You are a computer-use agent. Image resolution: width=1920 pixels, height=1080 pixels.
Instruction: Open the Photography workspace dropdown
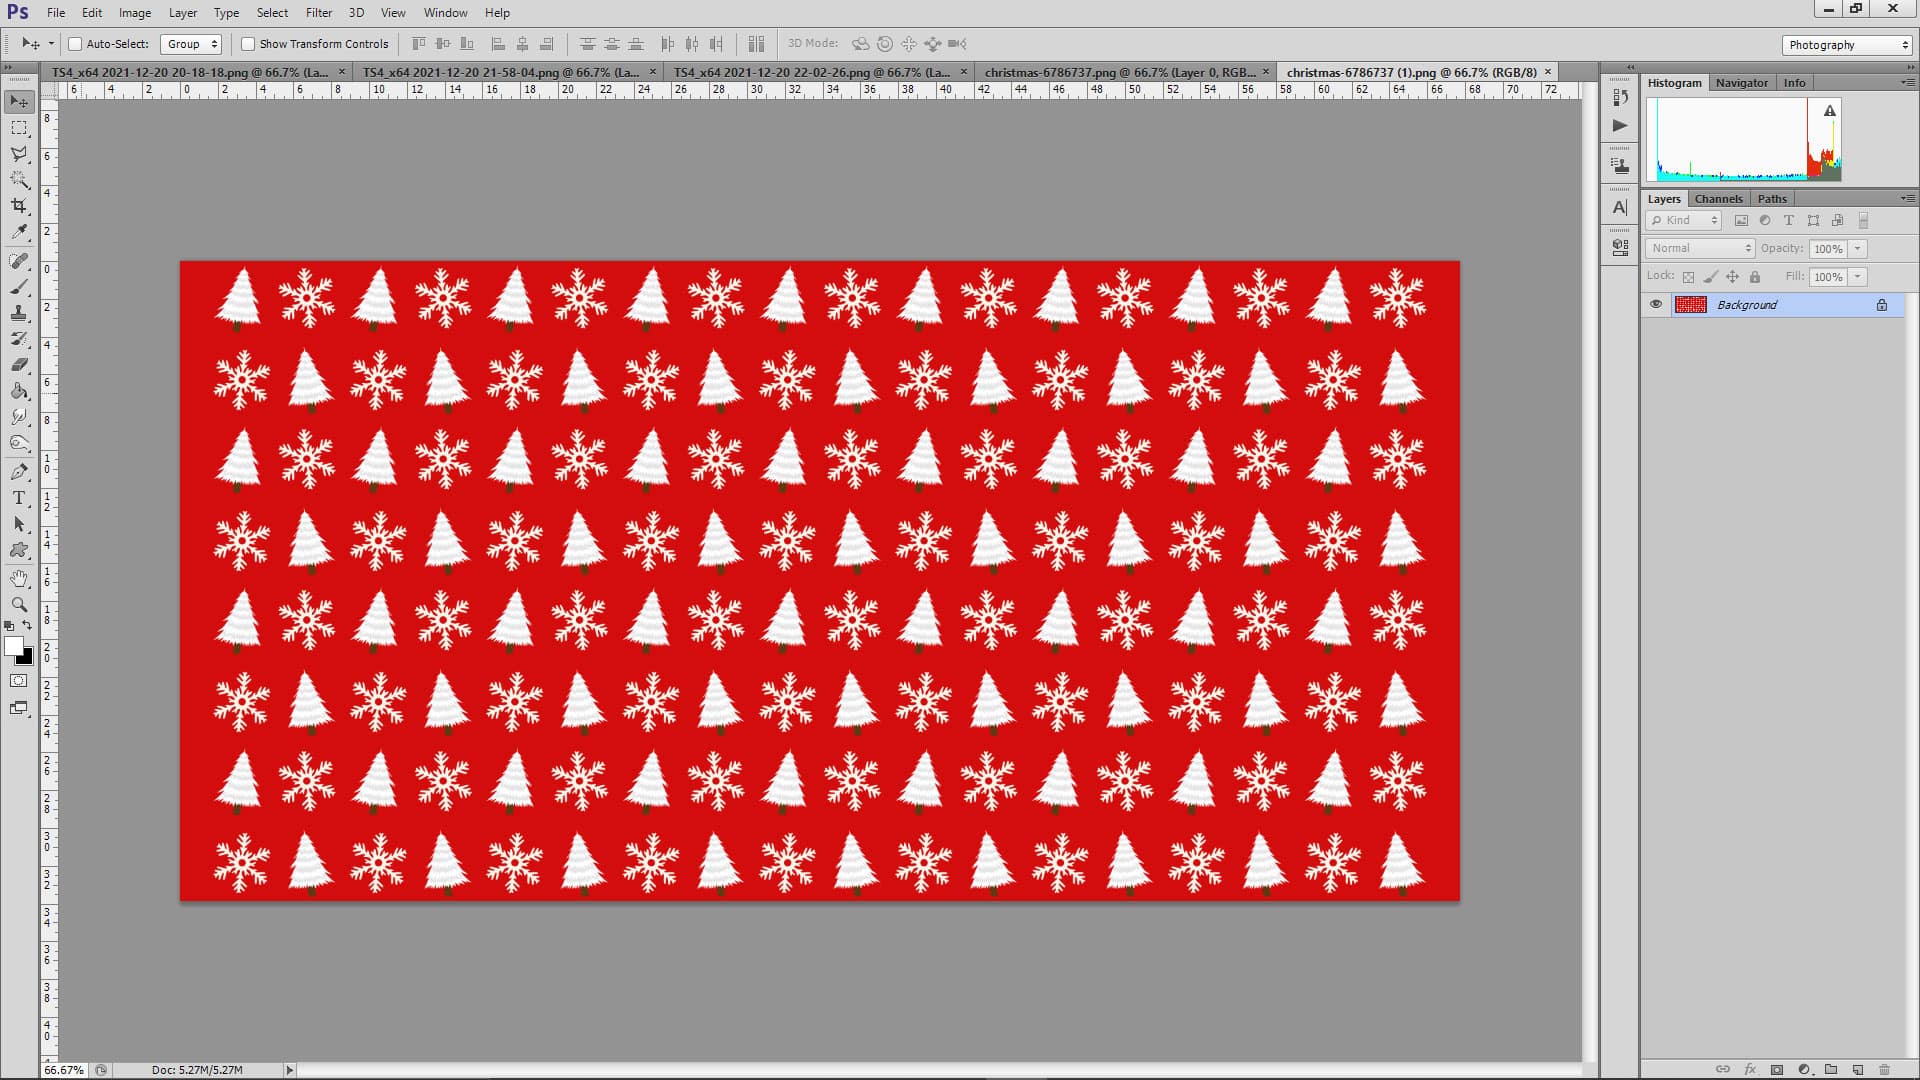point(1847,45)
